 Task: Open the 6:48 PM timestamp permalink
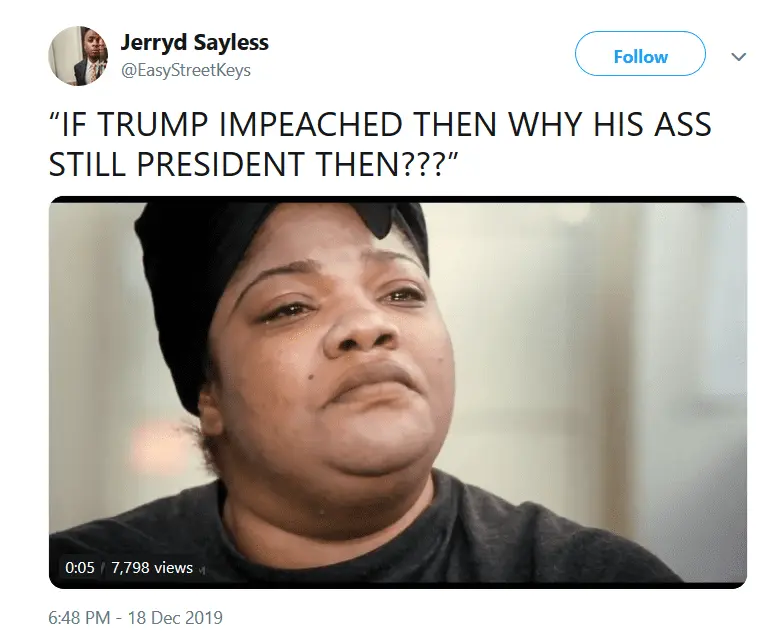pyautogui.click(x=79, y=618)
